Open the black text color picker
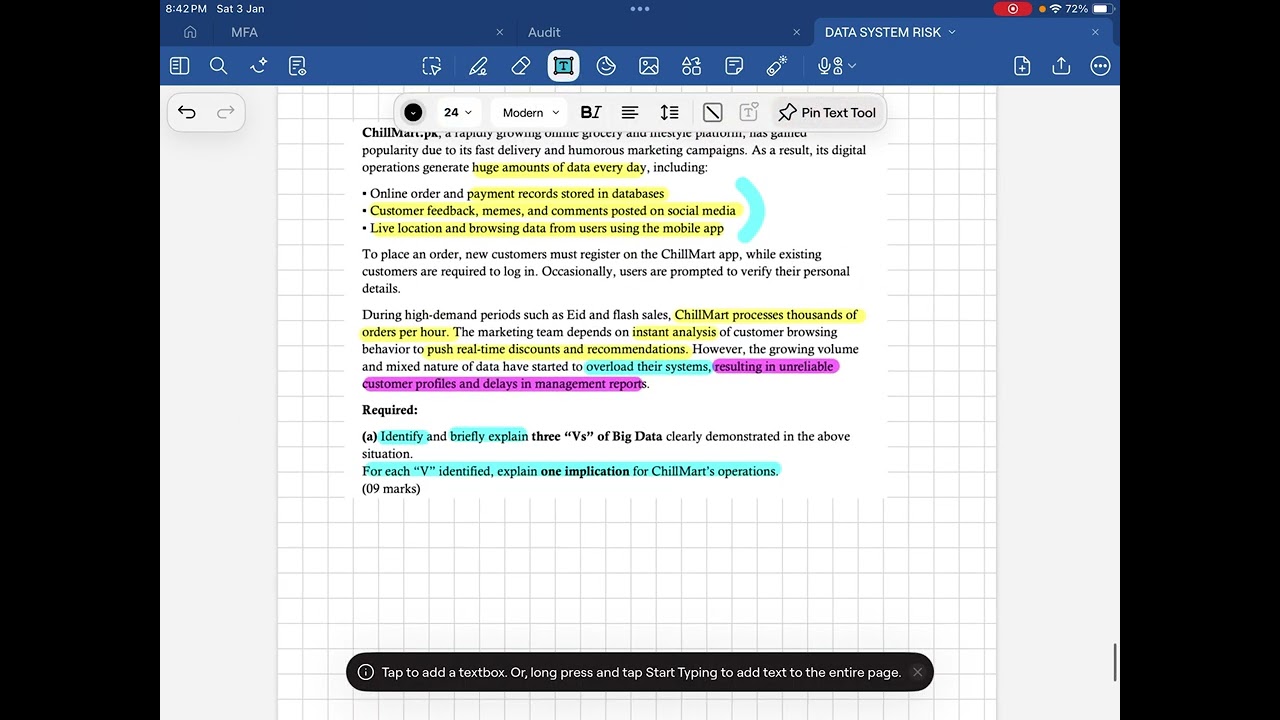1280x720 pixels. (413, 113)
